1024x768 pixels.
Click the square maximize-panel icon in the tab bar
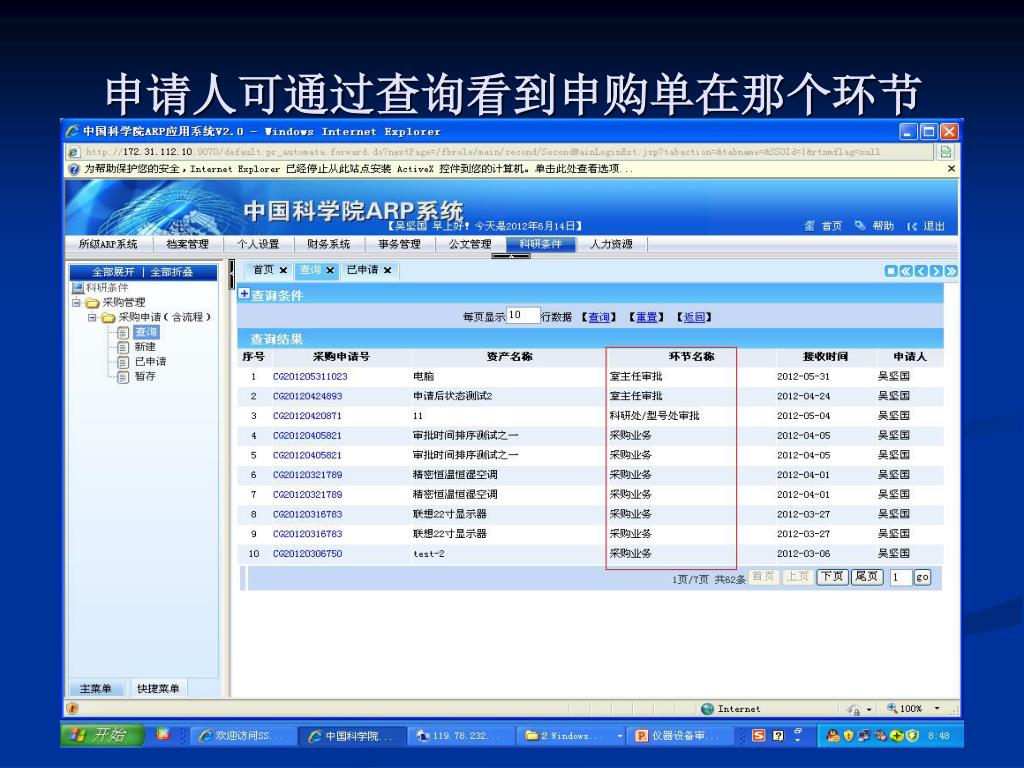891,271
